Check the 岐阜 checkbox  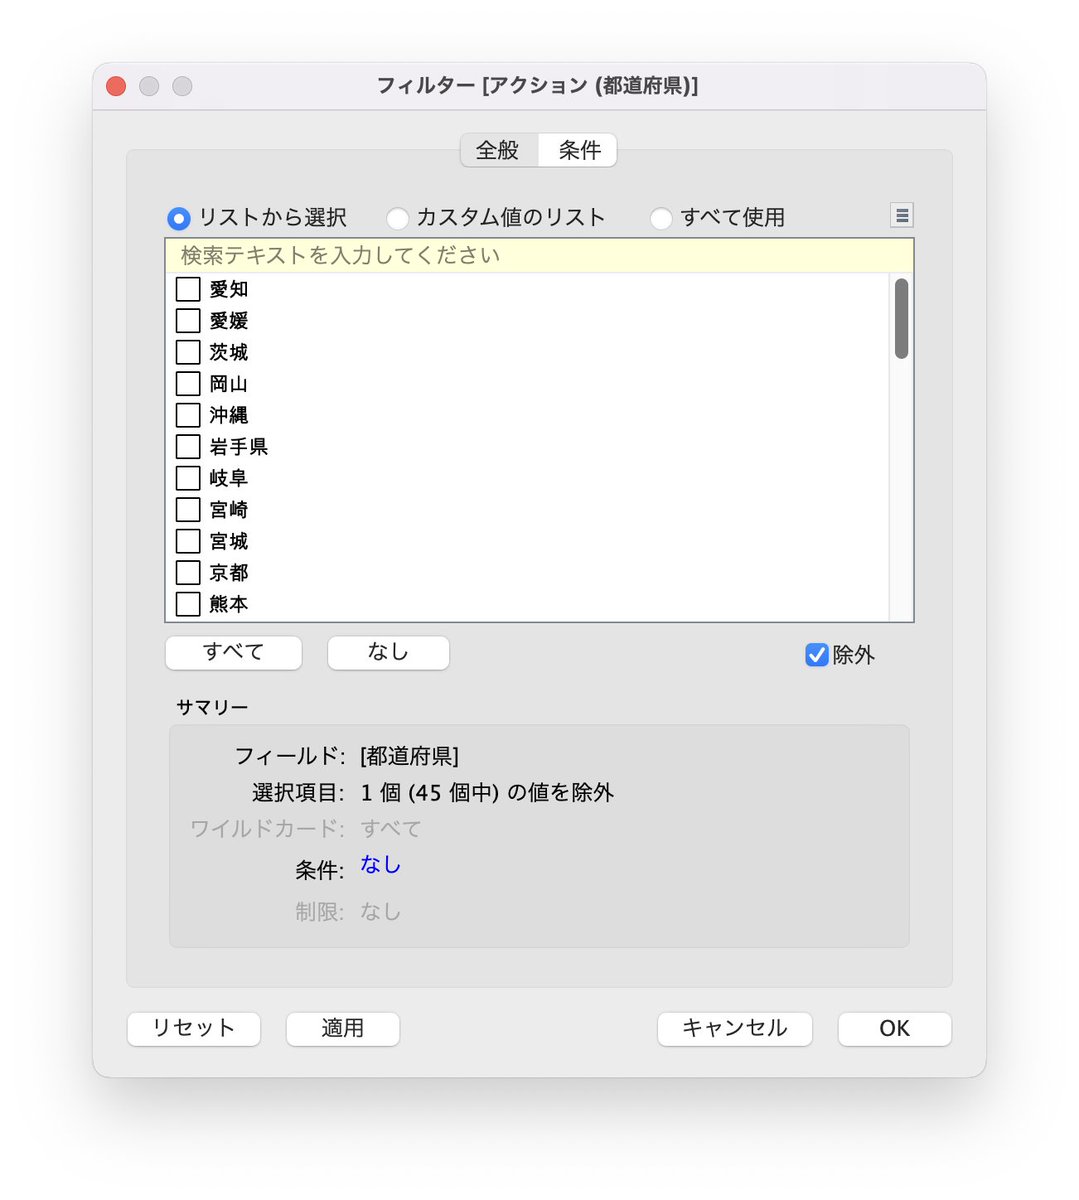click(188, 478)
